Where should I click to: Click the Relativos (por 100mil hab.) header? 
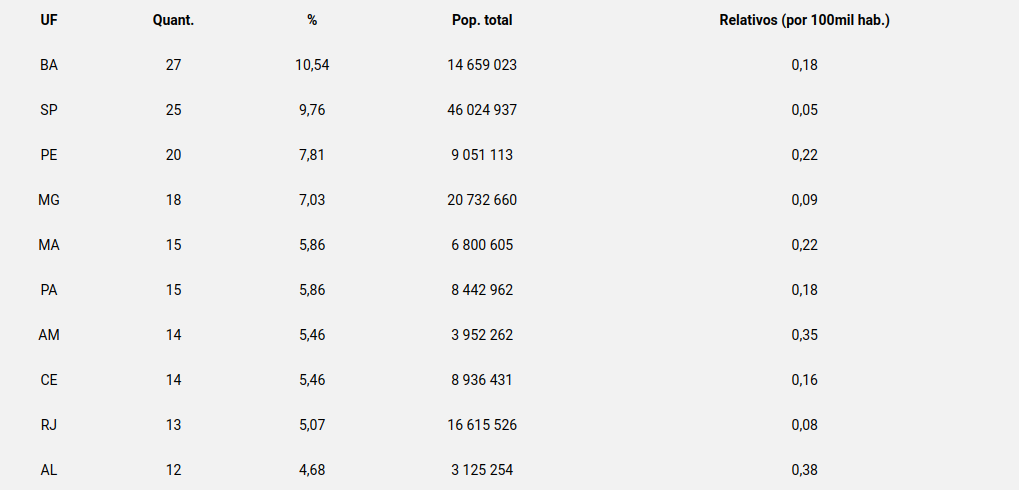(804, 20)
